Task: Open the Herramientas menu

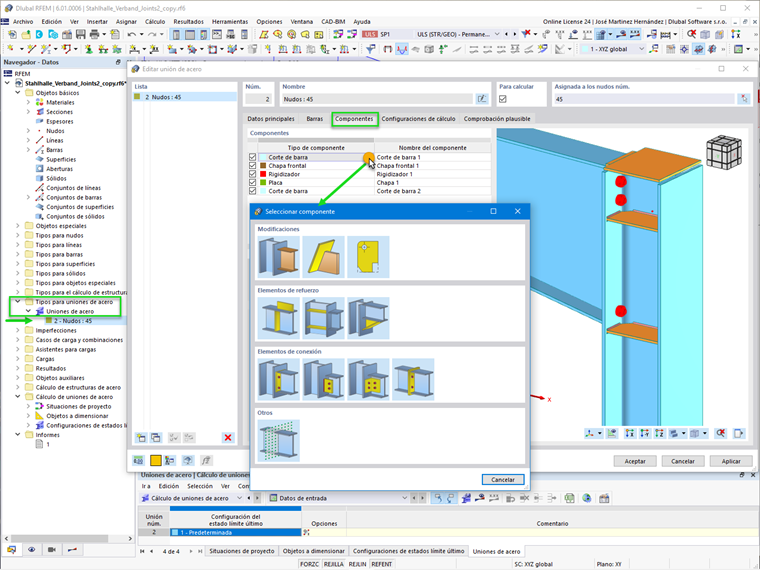Action: point(230,22)
